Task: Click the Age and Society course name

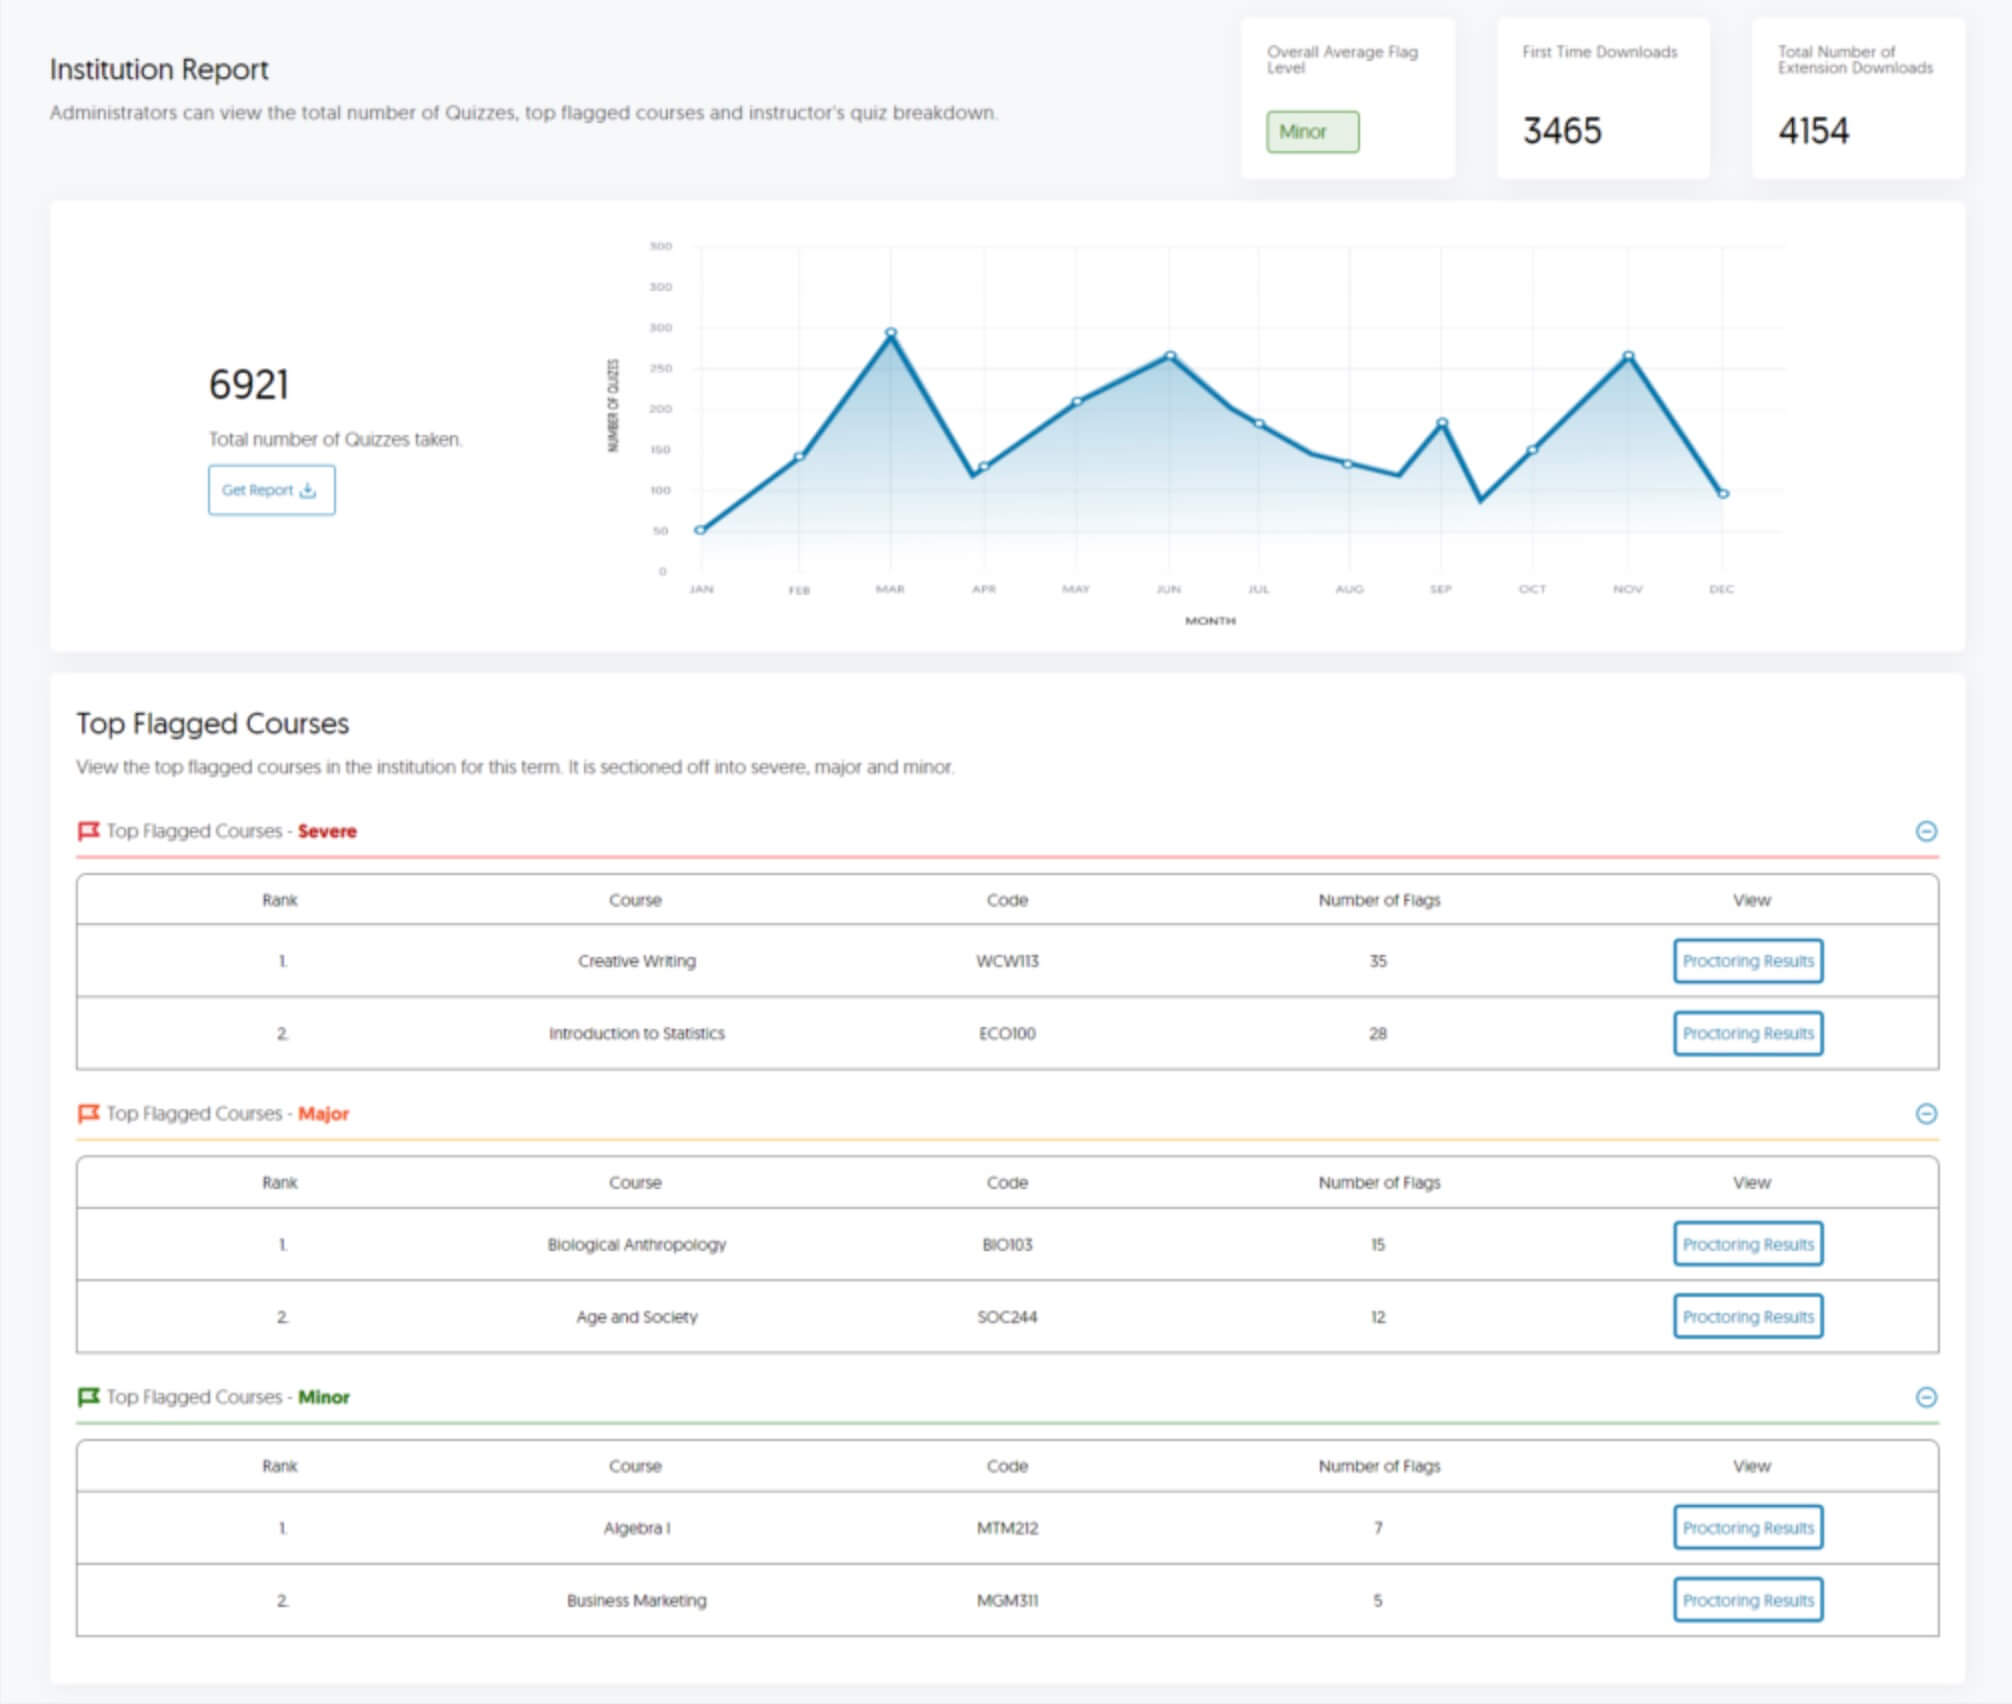Action: 637,1317
